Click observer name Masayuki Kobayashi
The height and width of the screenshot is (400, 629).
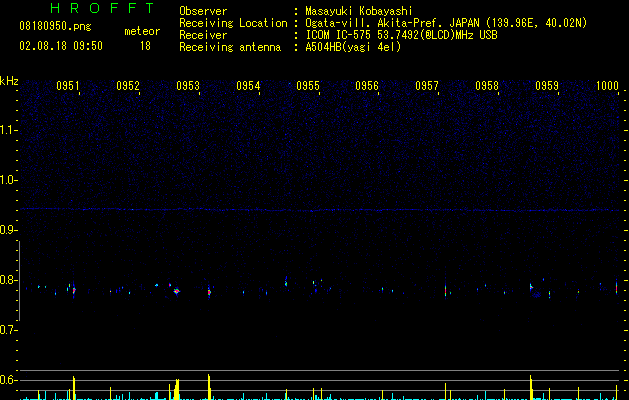pos(359,11)
